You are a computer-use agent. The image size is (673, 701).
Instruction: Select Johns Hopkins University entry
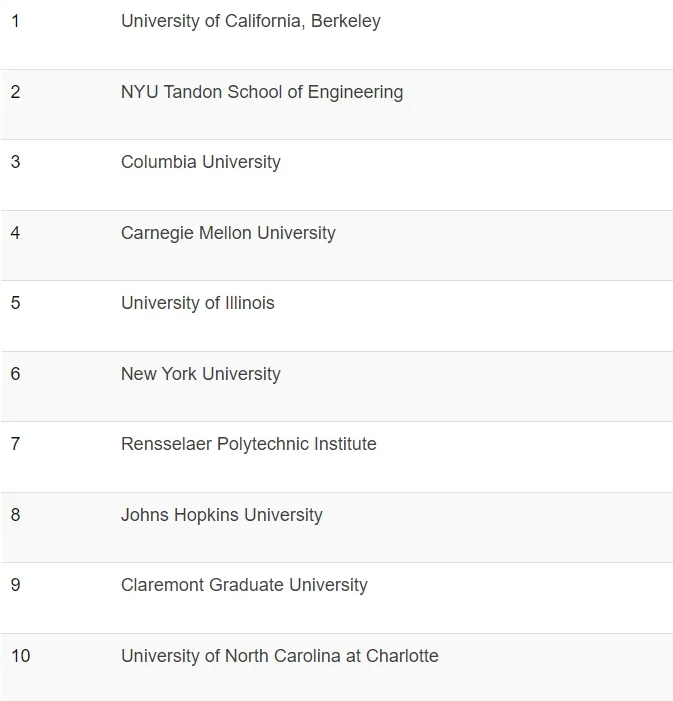point(222,515)
